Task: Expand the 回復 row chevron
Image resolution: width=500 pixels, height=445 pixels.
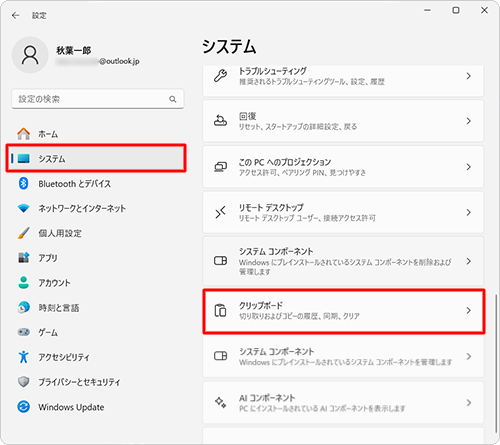Action: [x=468, y=121]
